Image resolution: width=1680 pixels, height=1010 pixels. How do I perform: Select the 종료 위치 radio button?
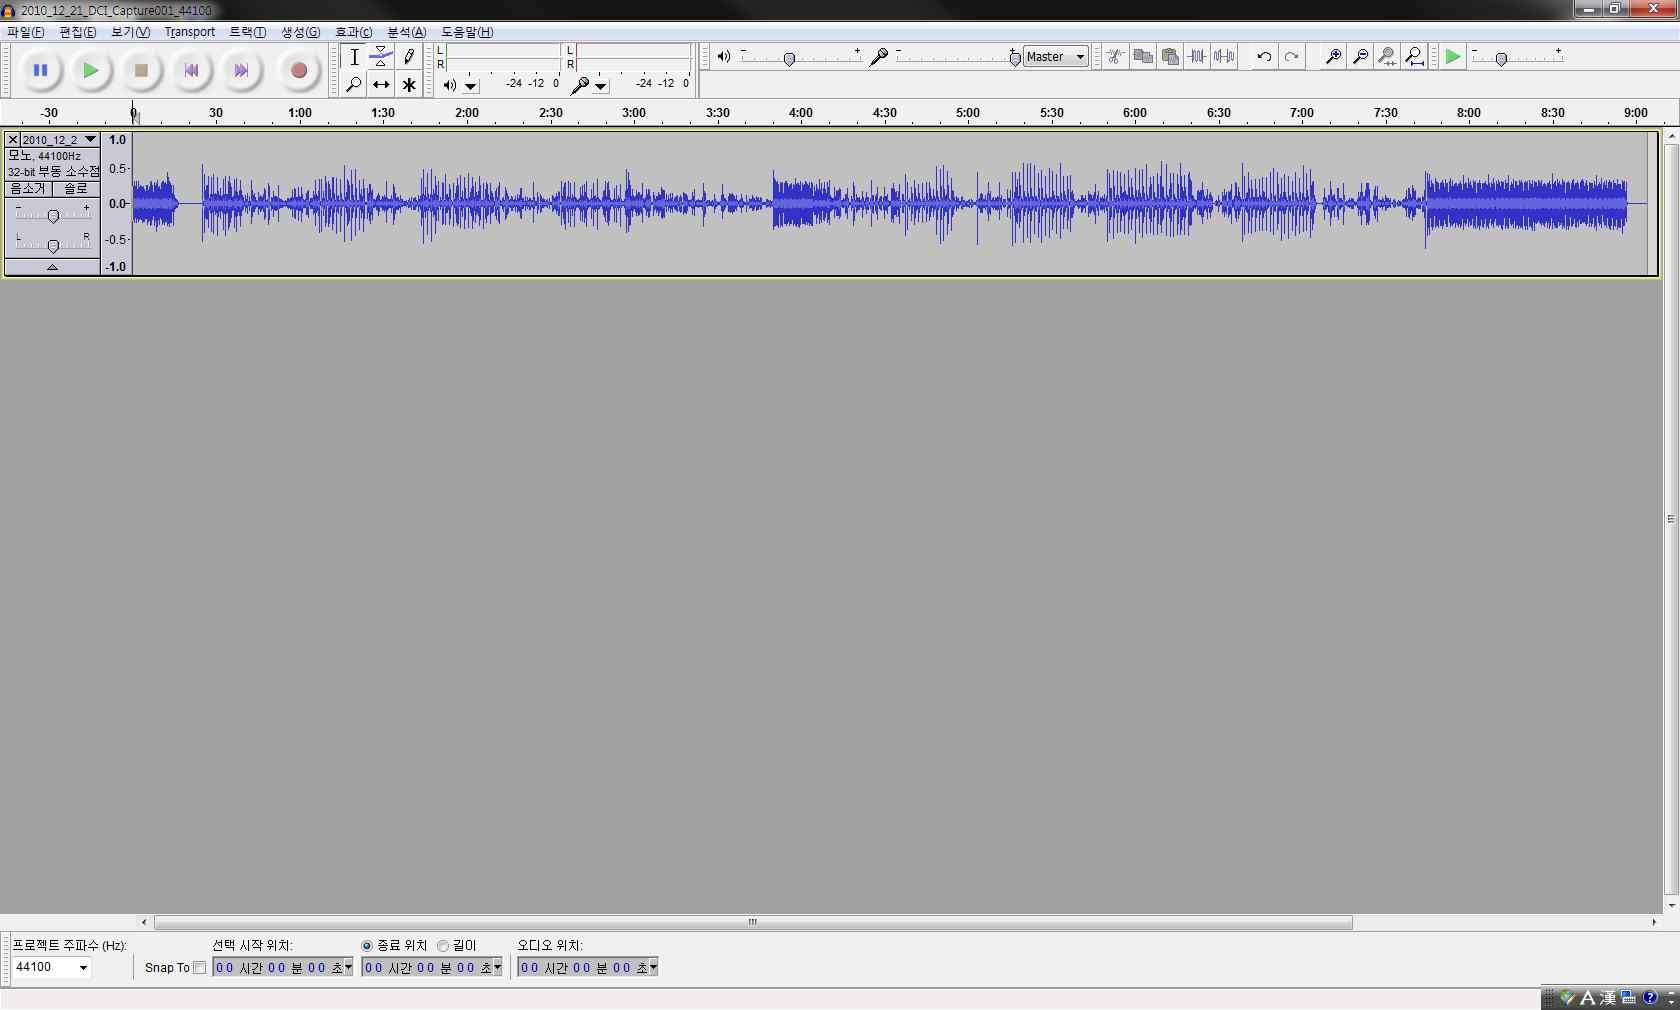(x=367, y=946)
